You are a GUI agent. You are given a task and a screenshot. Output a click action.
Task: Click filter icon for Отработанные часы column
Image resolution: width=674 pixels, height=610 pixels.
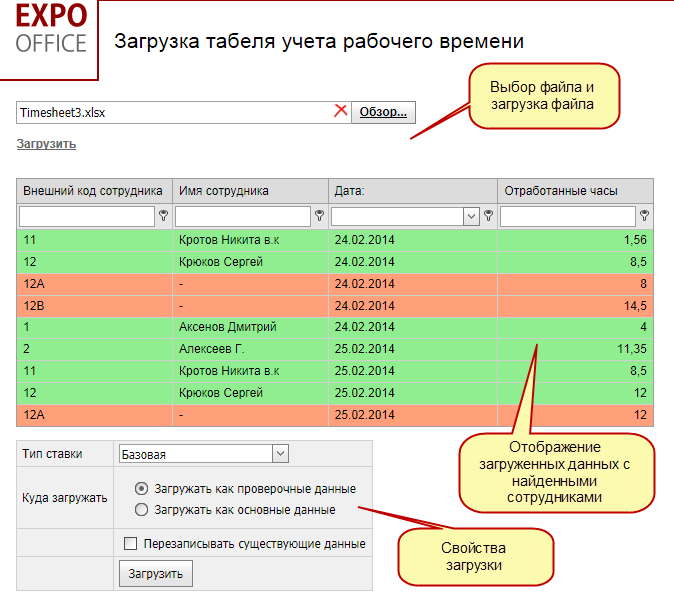(645, 216)
